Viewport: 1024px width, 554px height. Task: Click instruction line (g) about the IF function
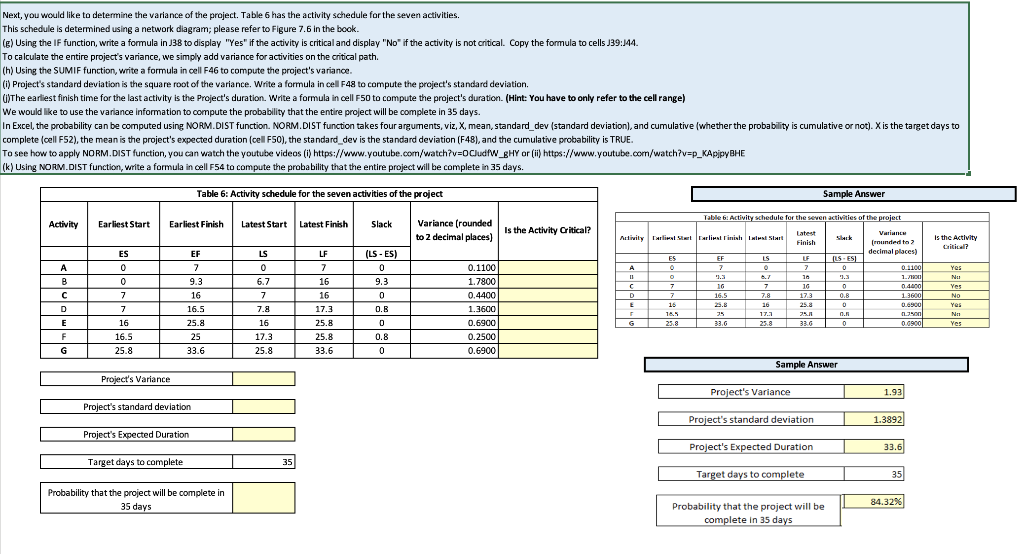[320, 43]
